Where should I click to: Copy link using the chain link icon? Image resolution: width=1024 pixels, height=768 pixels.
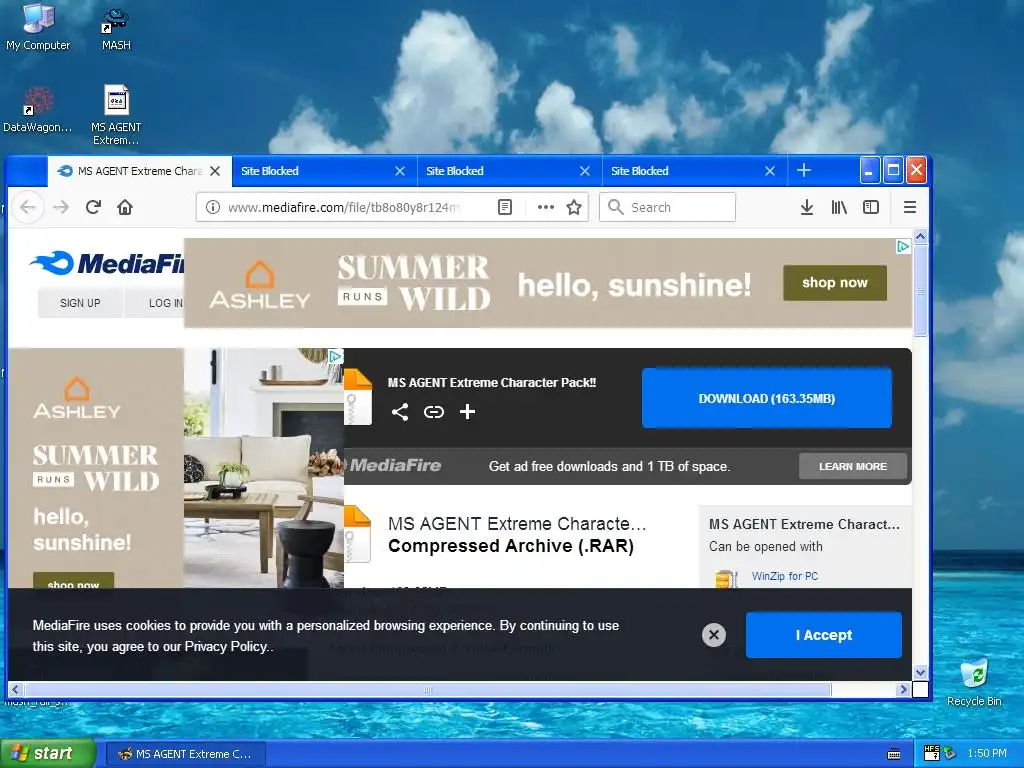(x=434, y=411)
